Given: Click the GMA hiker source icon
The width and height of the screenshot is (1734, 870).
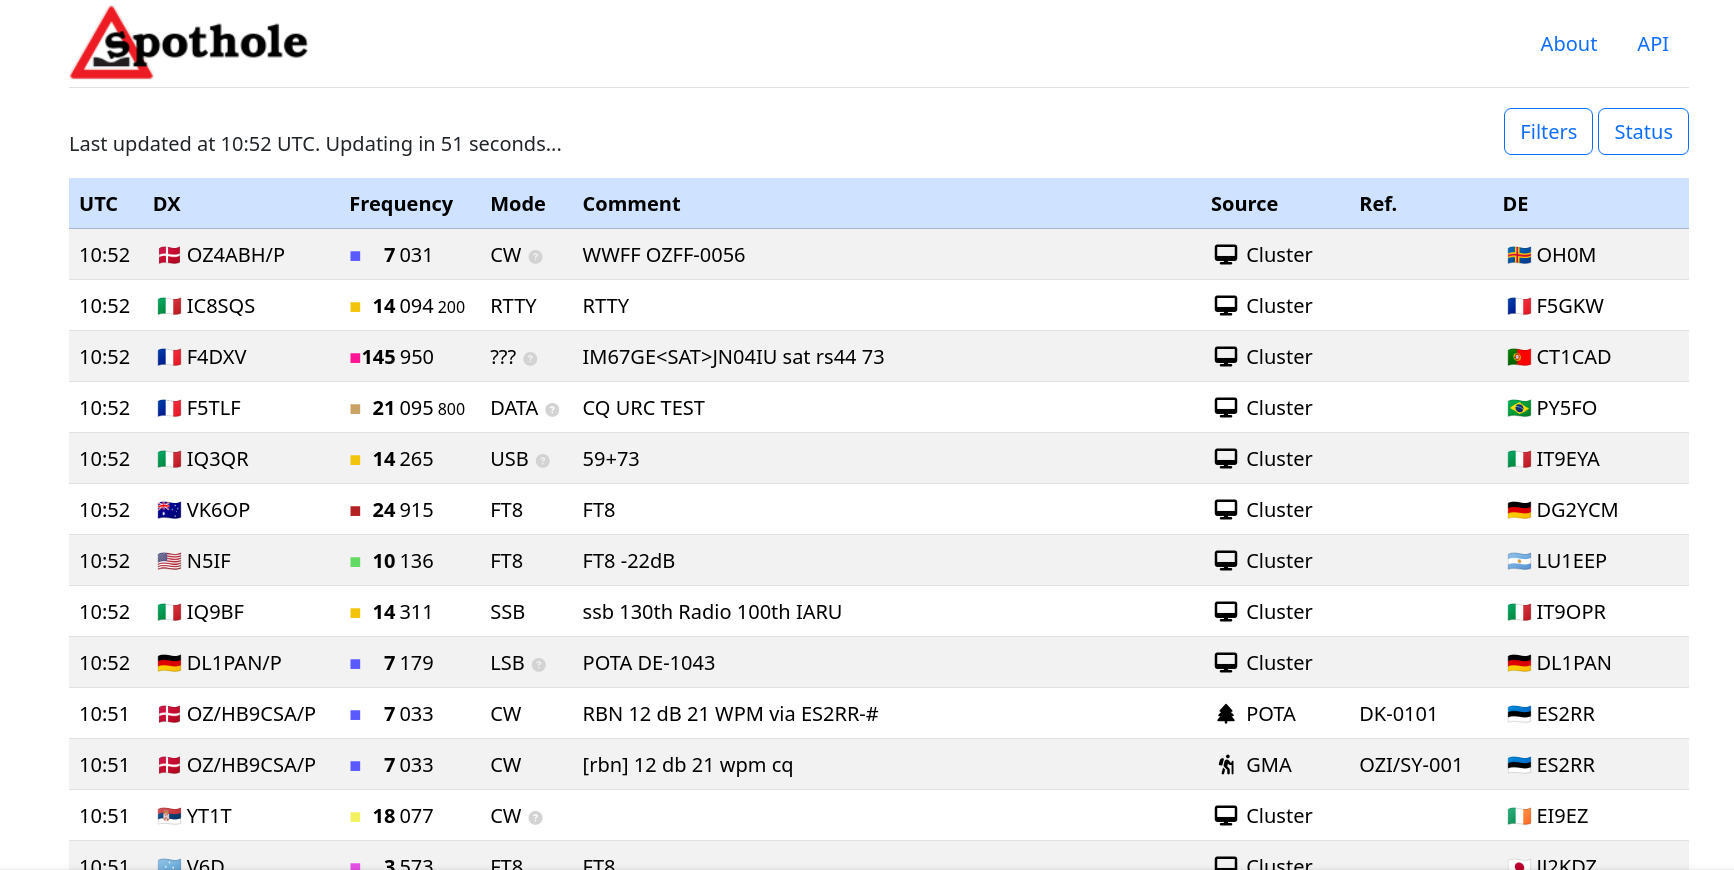Looking at the screenshot, I should pyautogui.click(x=1225, y=765).
